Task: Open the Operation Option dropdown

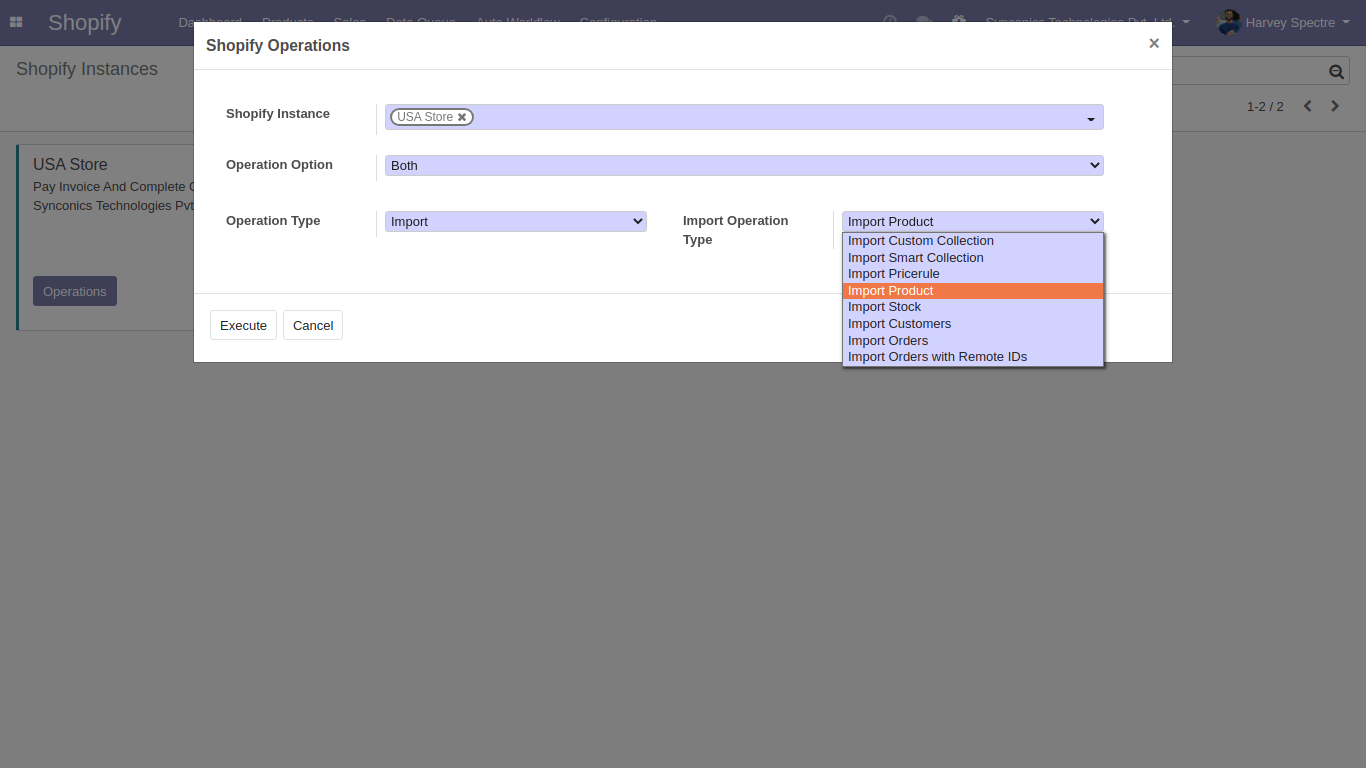Action: tap(743, 165)
